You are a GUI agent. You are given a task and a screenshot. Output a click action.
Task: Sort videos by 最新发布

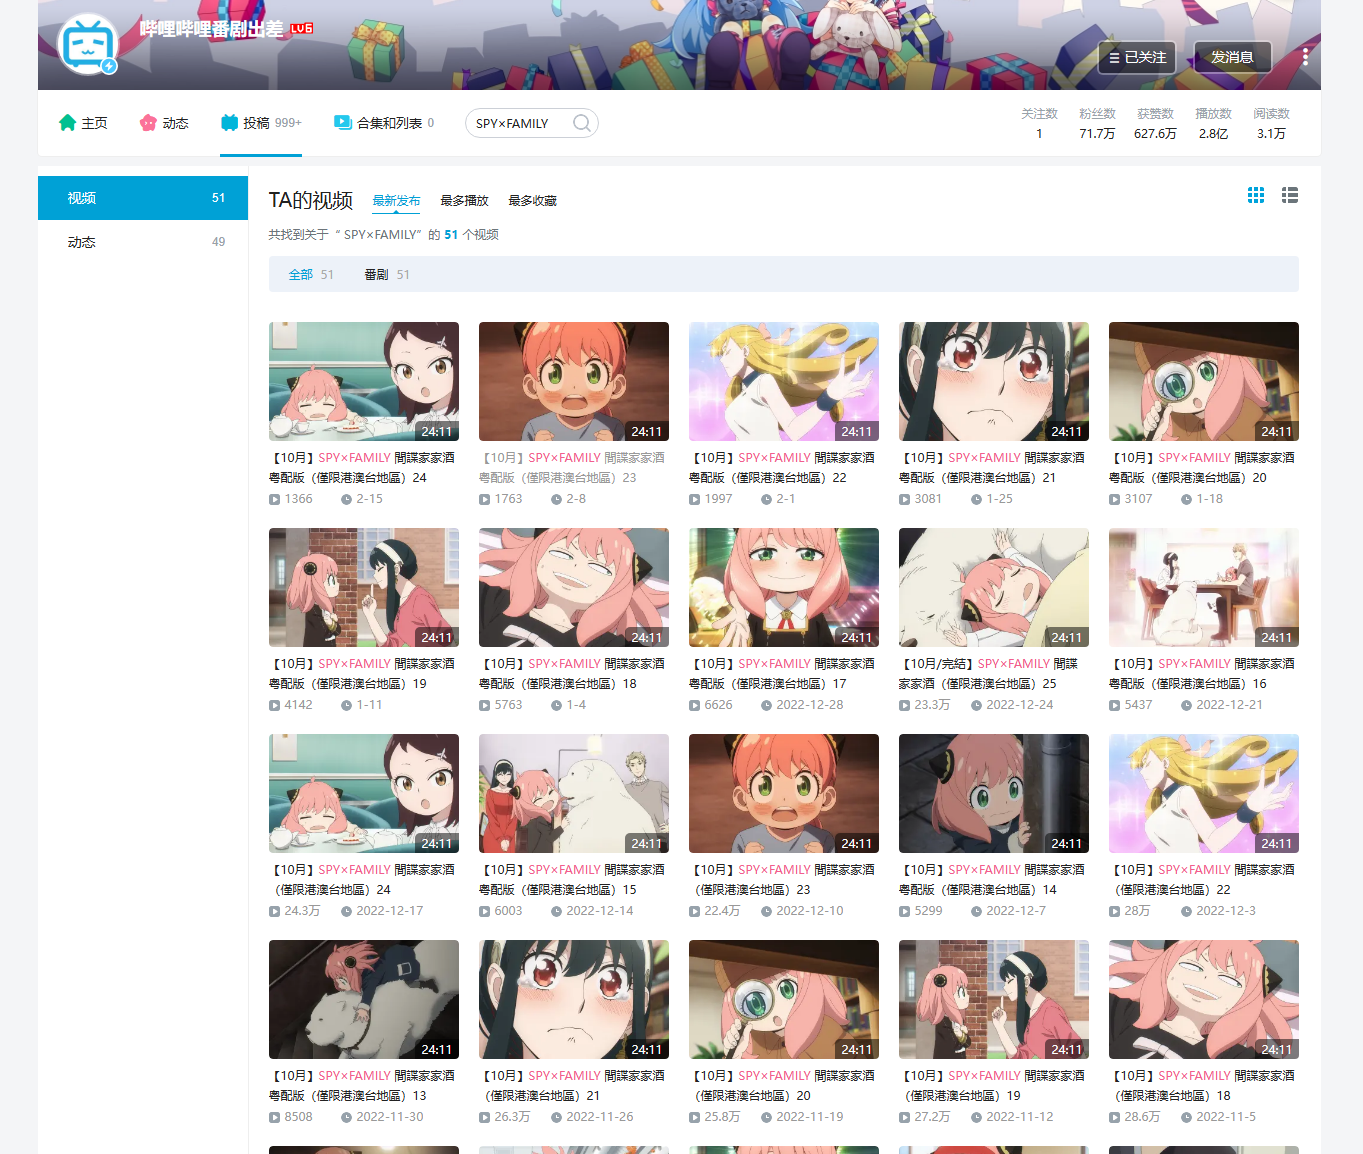pos(396,201)
